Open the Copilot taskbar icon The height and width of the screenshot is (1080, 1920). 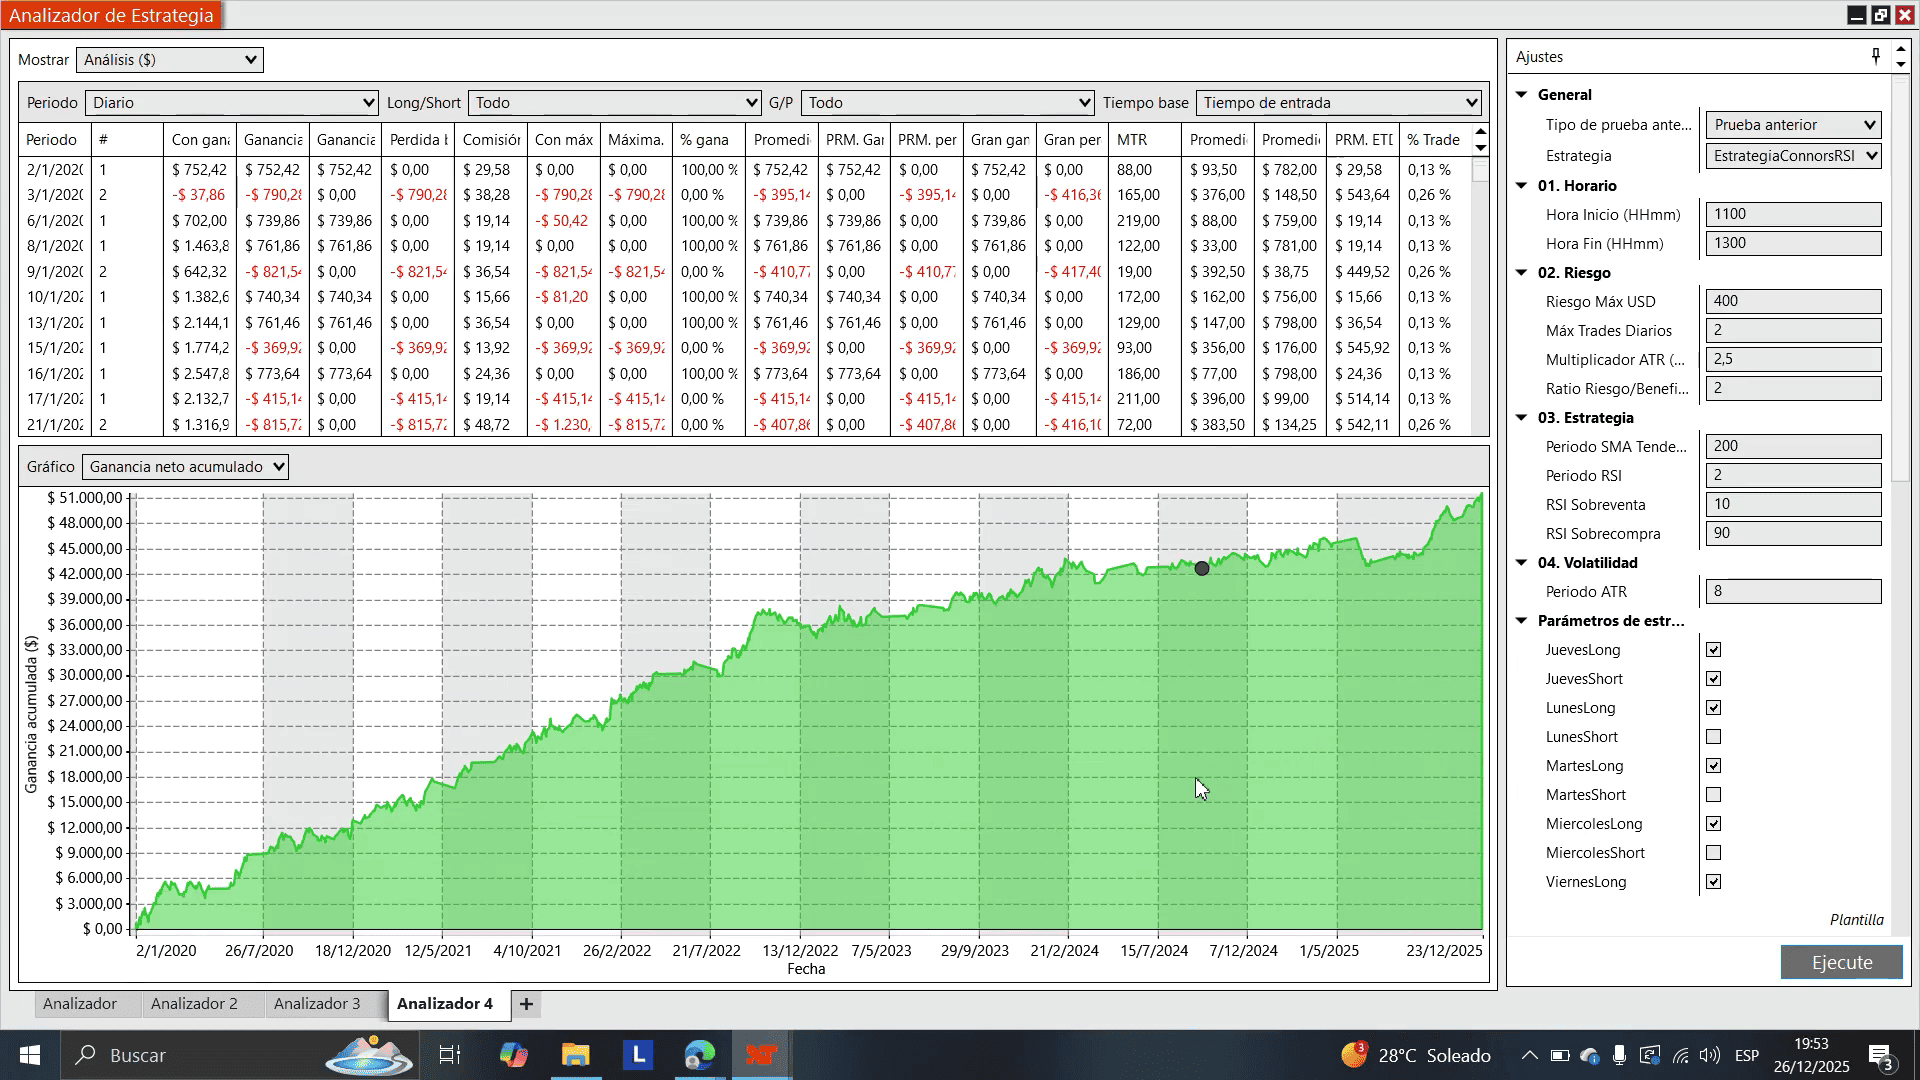pos(513,1055)
